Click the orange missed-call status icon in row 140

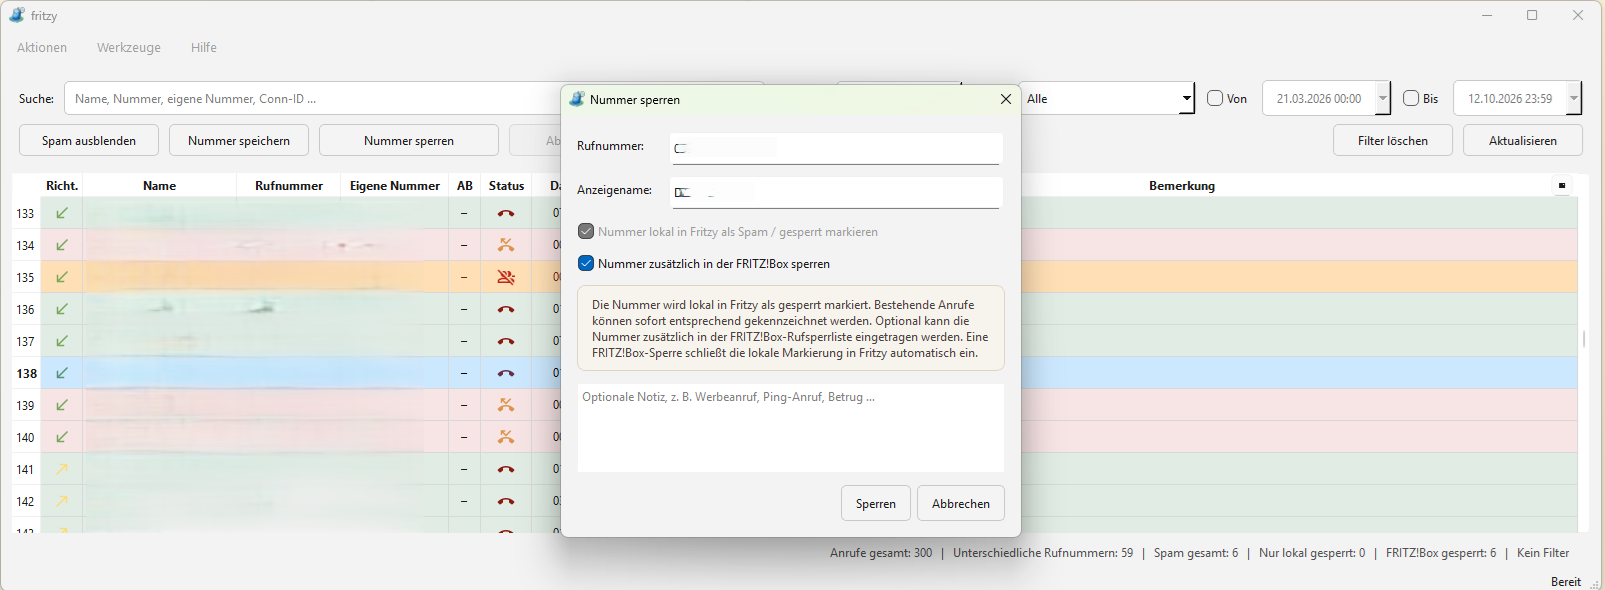pos(506,437)
